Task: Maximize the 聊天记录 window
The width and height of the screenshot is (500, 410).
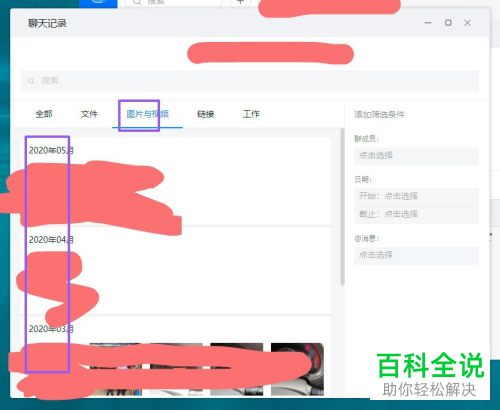Action: tap(448, 23)
